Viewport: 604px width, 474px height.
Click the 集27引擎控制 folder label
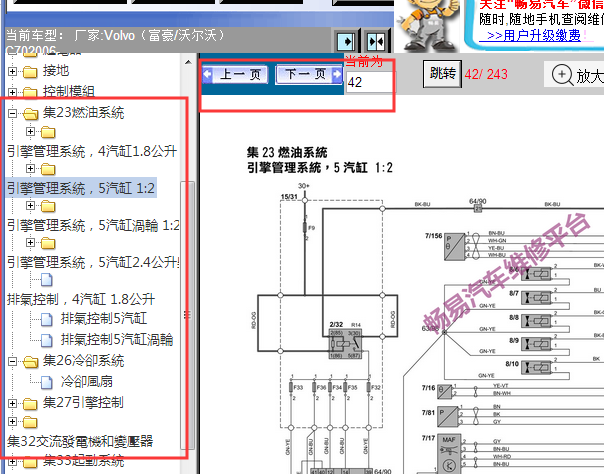83,403
